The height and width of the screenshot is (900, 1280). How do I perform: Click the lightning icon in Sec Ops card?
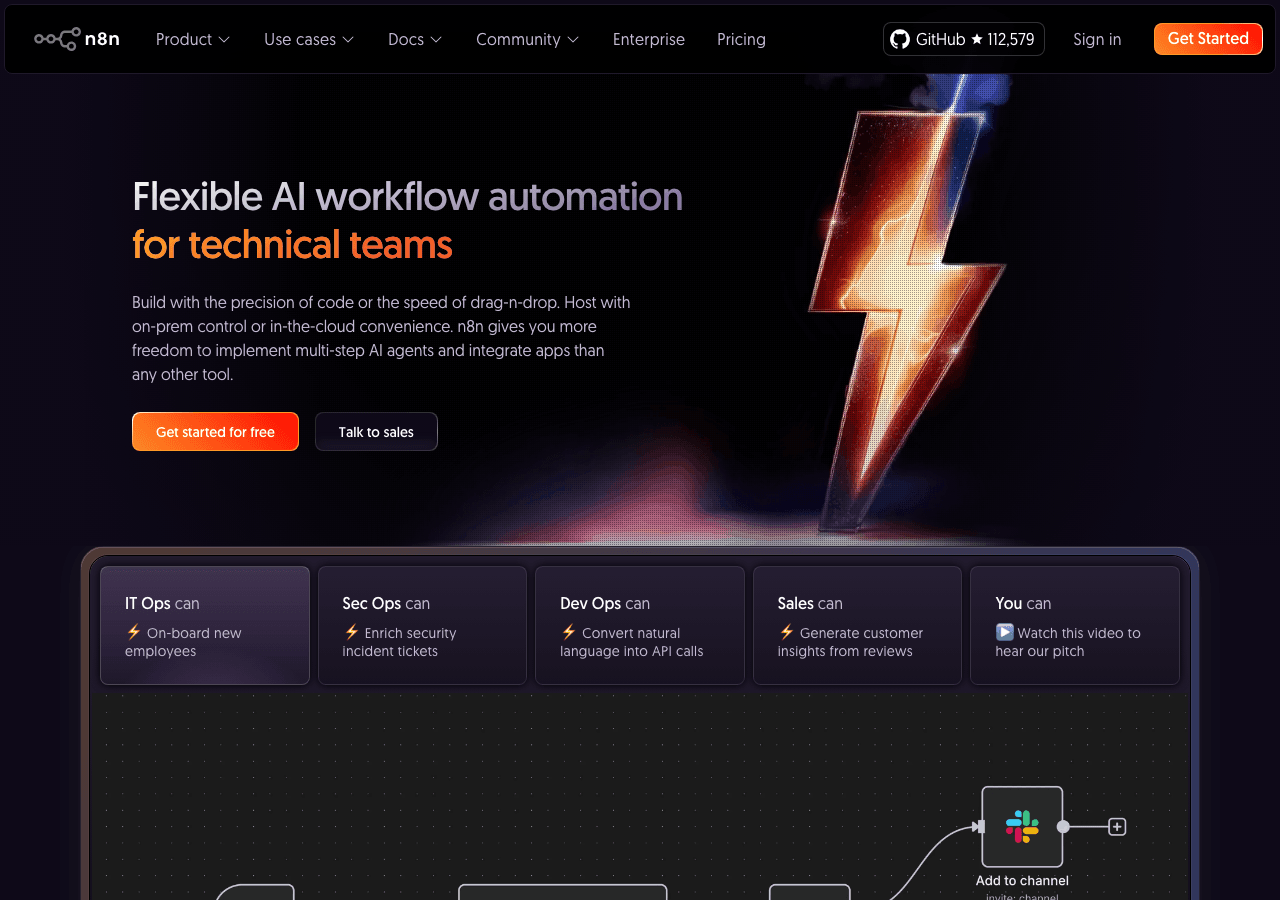[351, 632]
